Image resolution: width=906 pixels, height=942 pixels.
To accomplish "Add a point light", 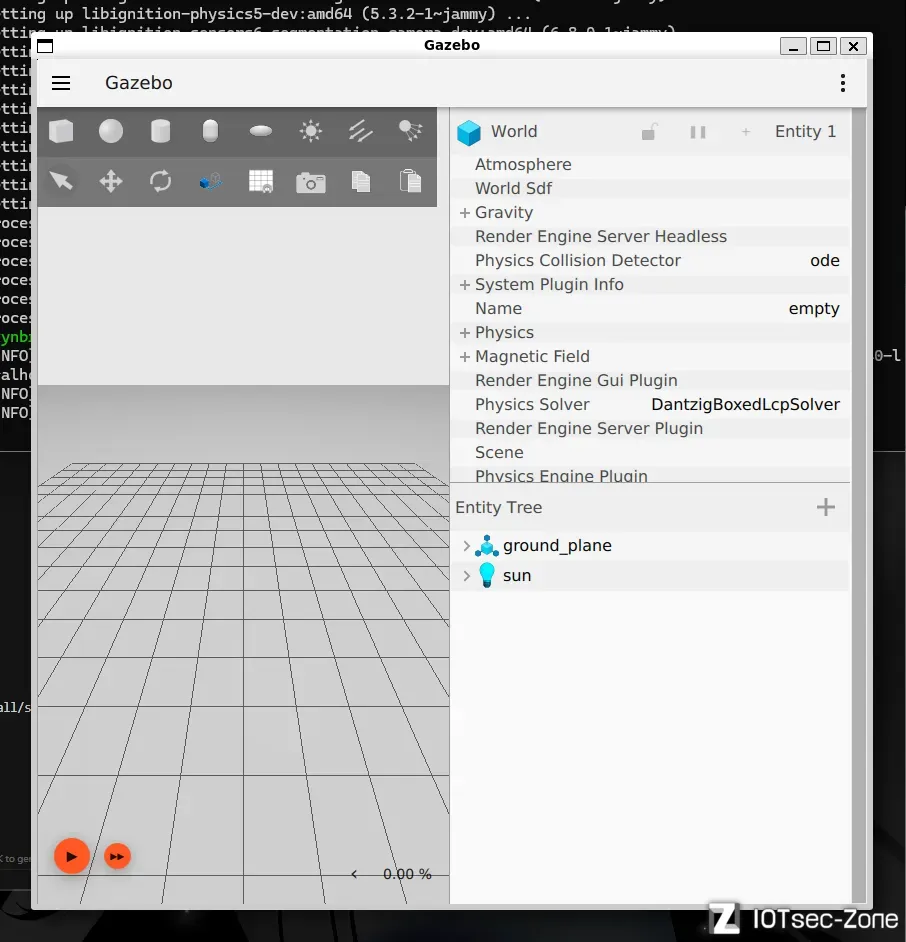I will point(311,131).
